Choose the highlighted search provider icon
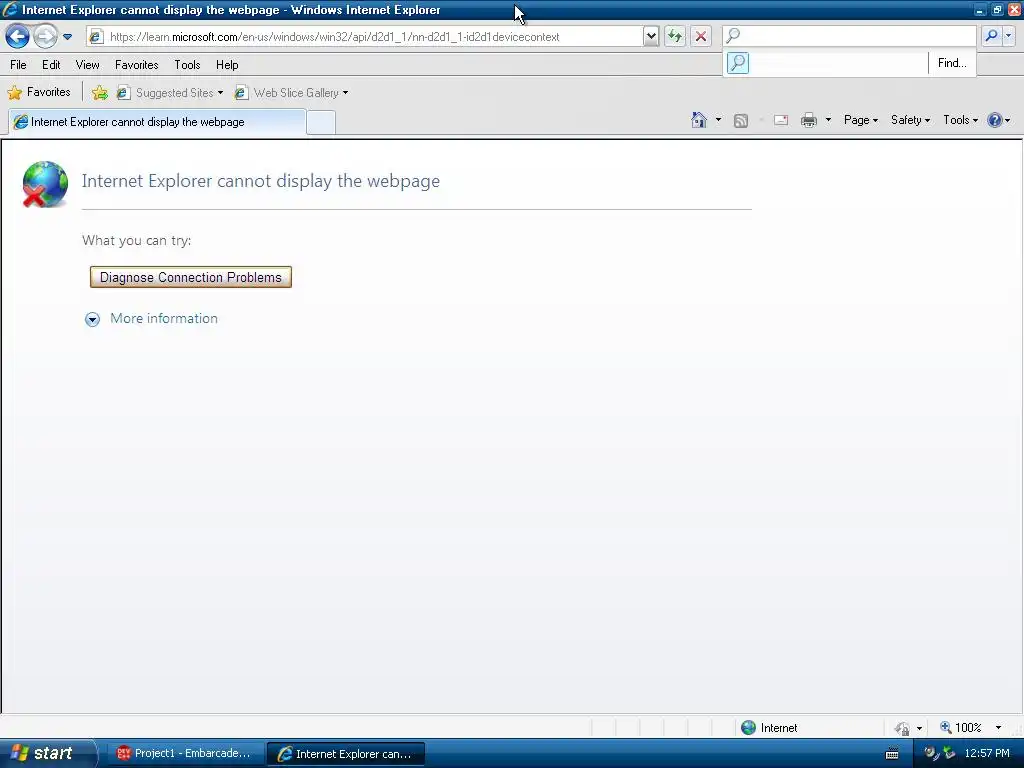 (738, 63)
